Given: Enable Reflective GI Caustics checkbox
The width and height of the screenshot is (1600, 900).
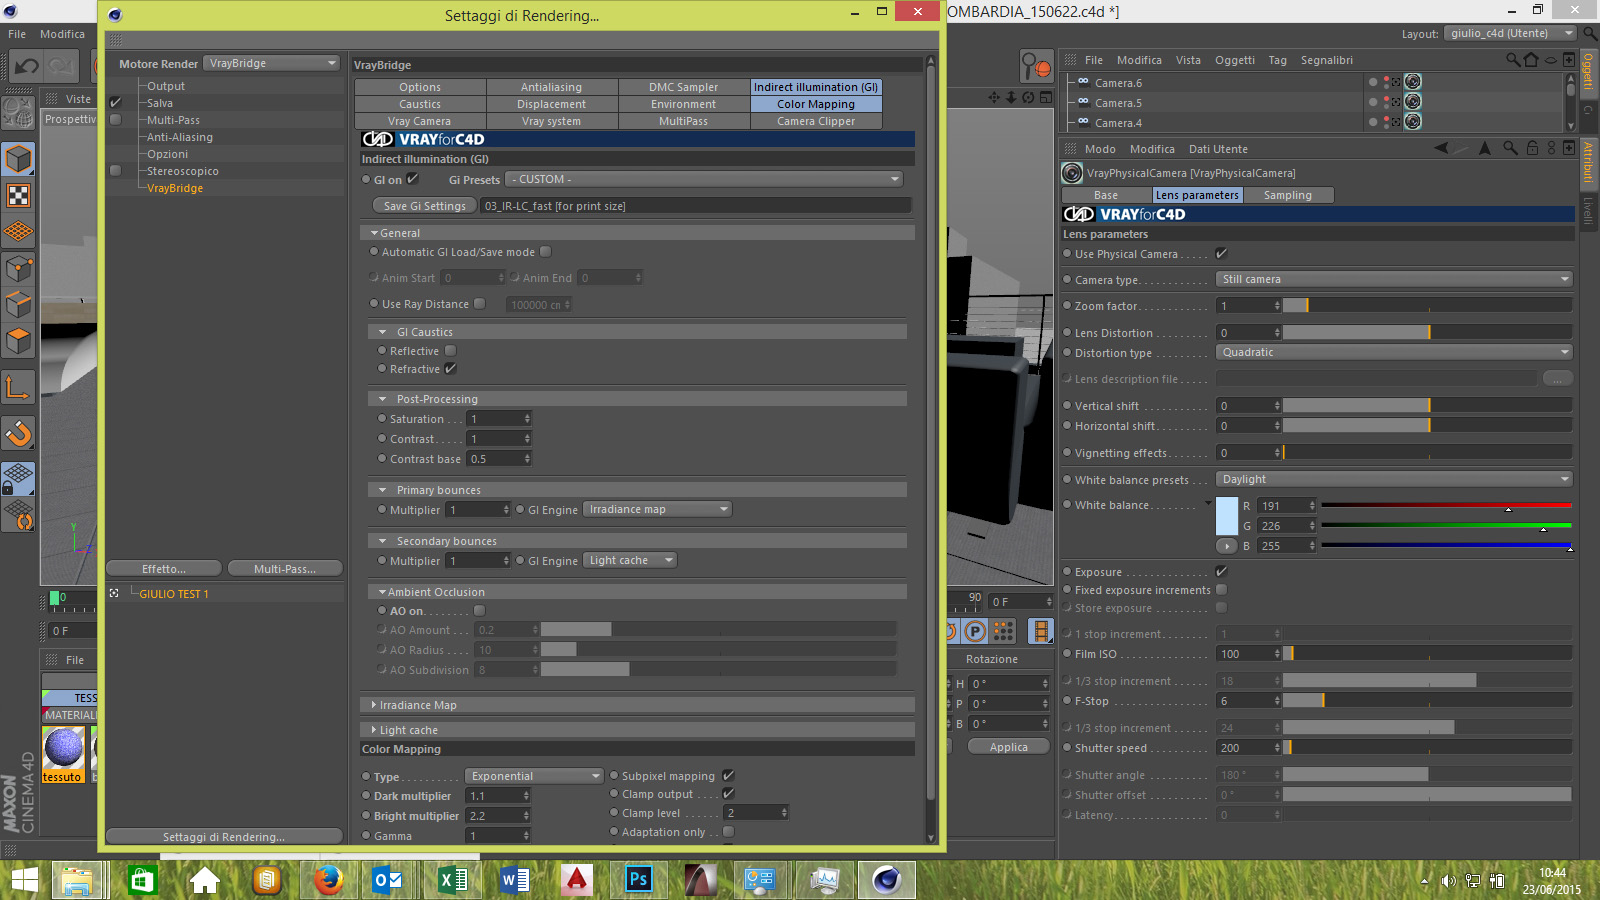Looking at the screenshot, I should [451, 351].
